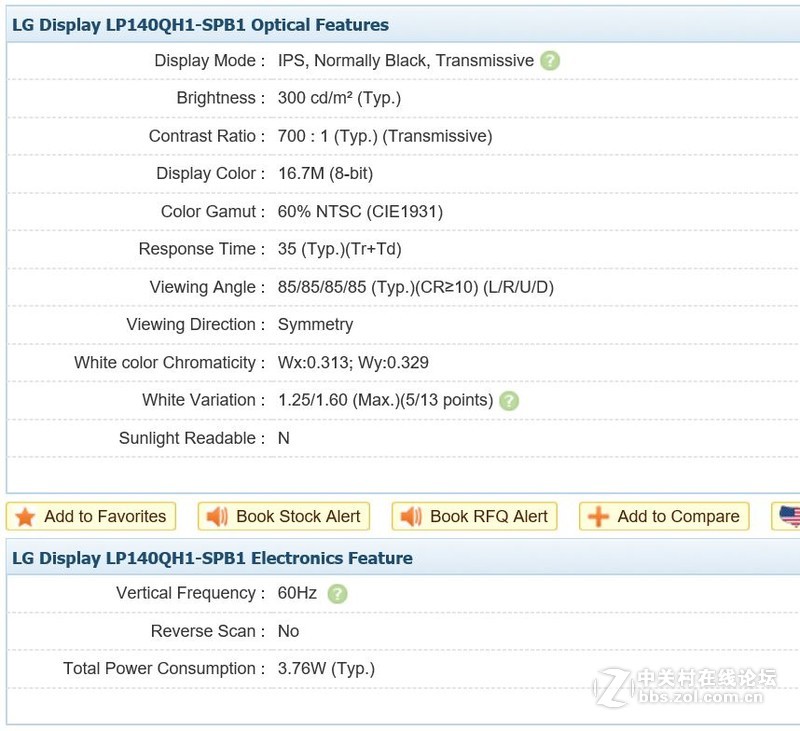The image size is (800, 731).
Task: Click speaker icon in Book Stock Alert
Action: (217, 517)
